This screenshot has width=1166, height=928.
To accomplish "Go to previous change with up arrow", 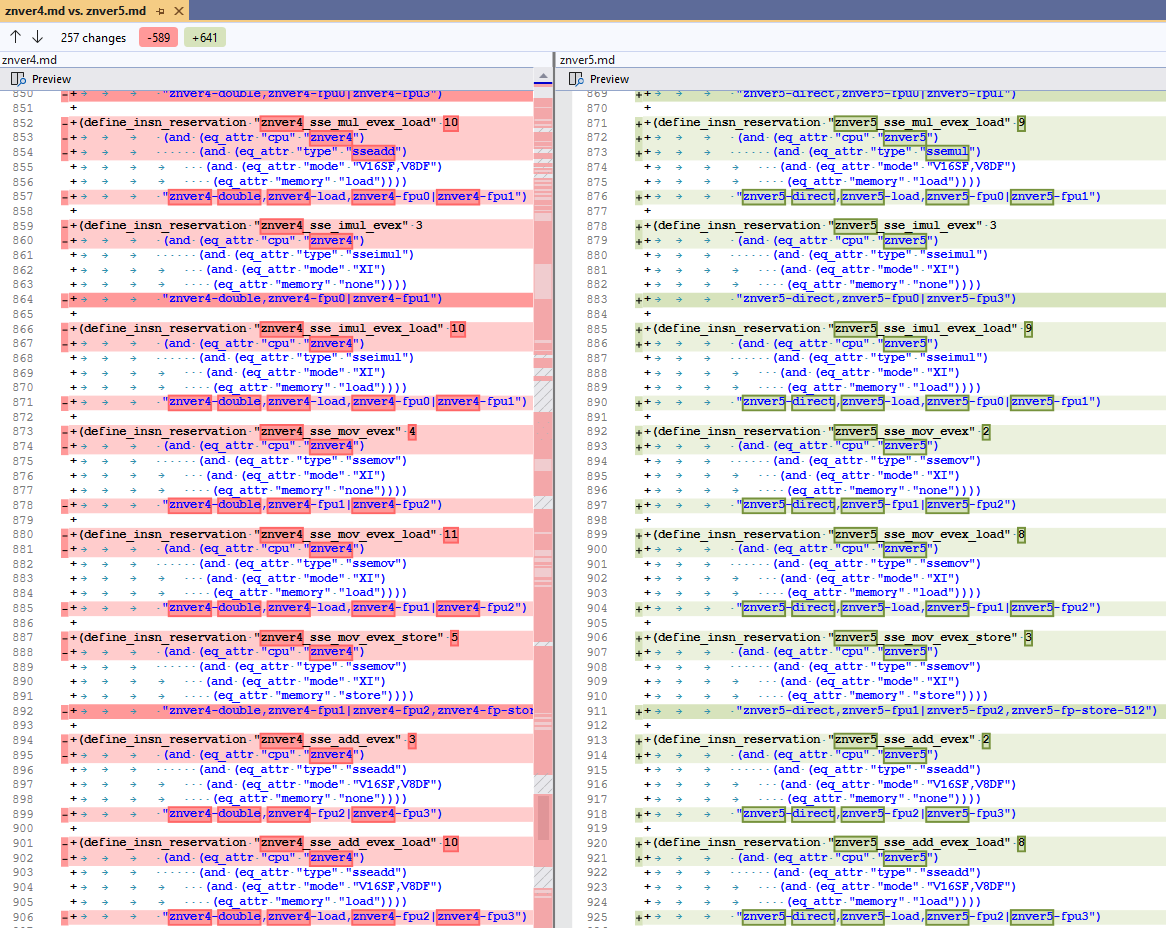I will tap(16, 36).
